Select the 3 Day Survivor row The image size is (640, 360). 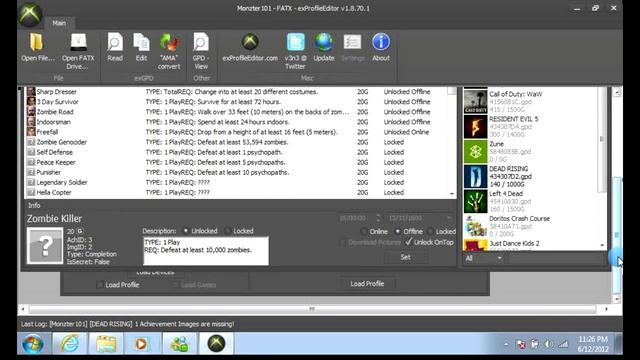click(x=239, y=102)
